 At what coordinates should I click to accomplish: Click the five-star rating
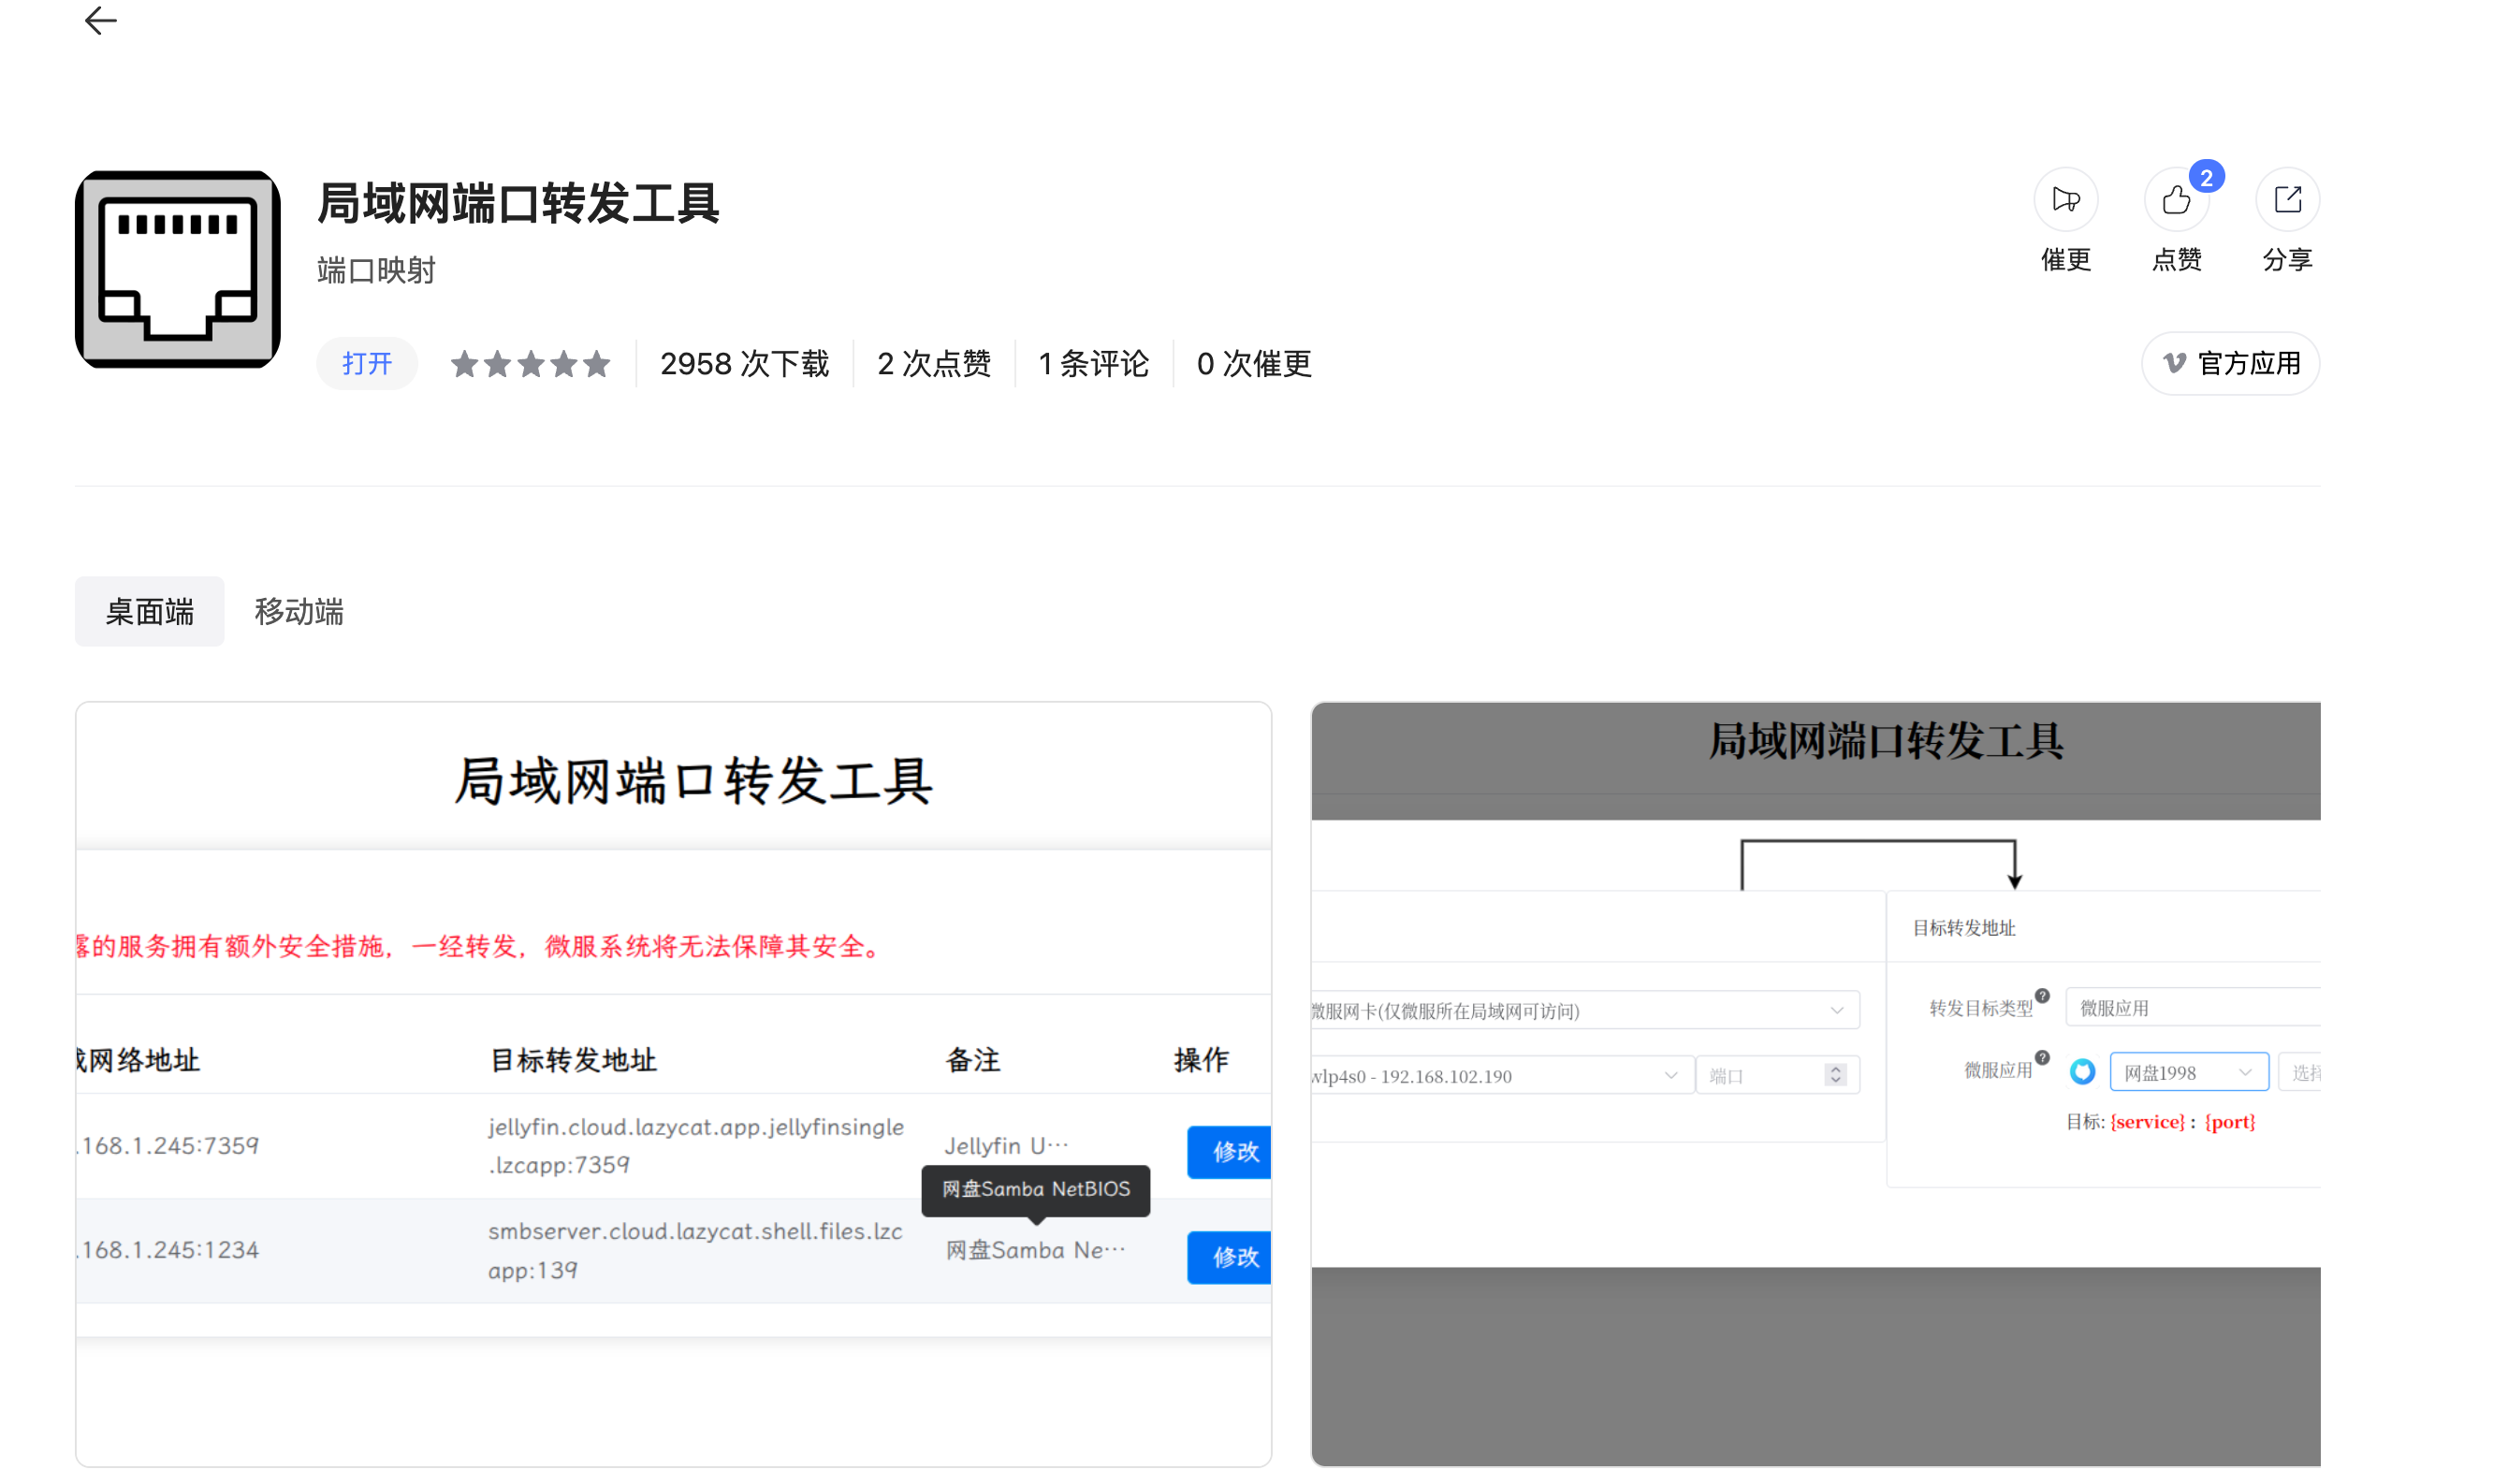pyautogui.click(x=530, y=364)
